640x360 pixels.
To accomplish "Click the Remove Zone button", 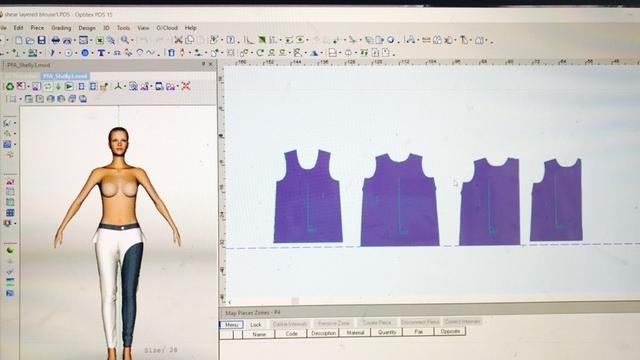I will click(333, 323).
